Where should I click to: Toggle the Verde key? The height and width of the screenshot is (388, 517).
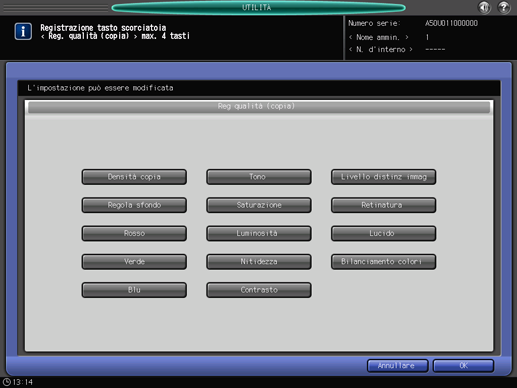[134, 262]
